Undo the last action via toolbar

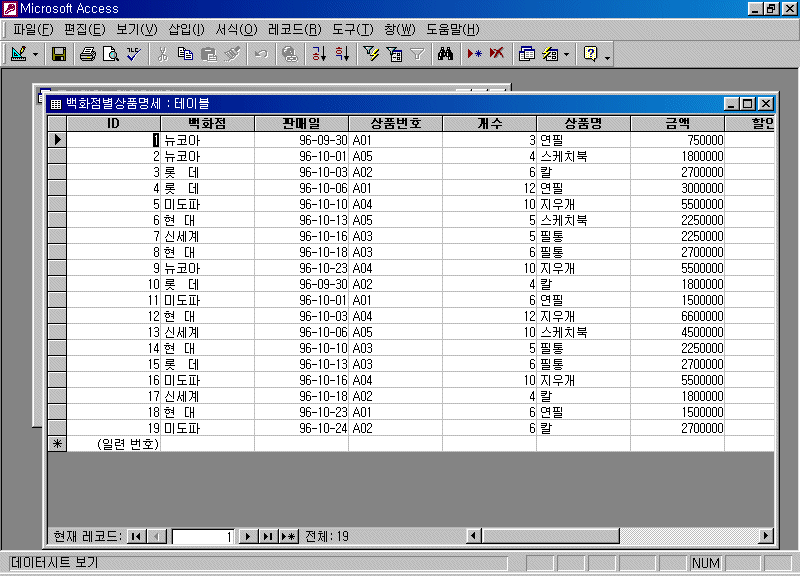point(261,54)
